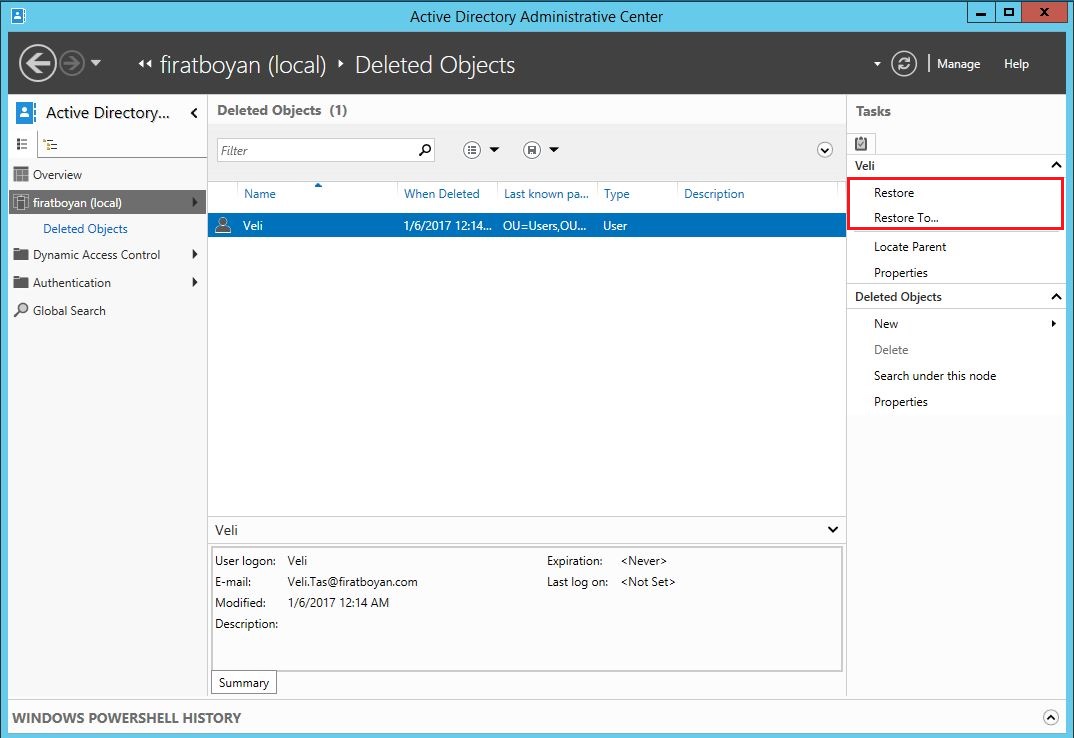Collapse the Veli preview pane chevron
Screen dimensions: 1074x738
(832, 530)
